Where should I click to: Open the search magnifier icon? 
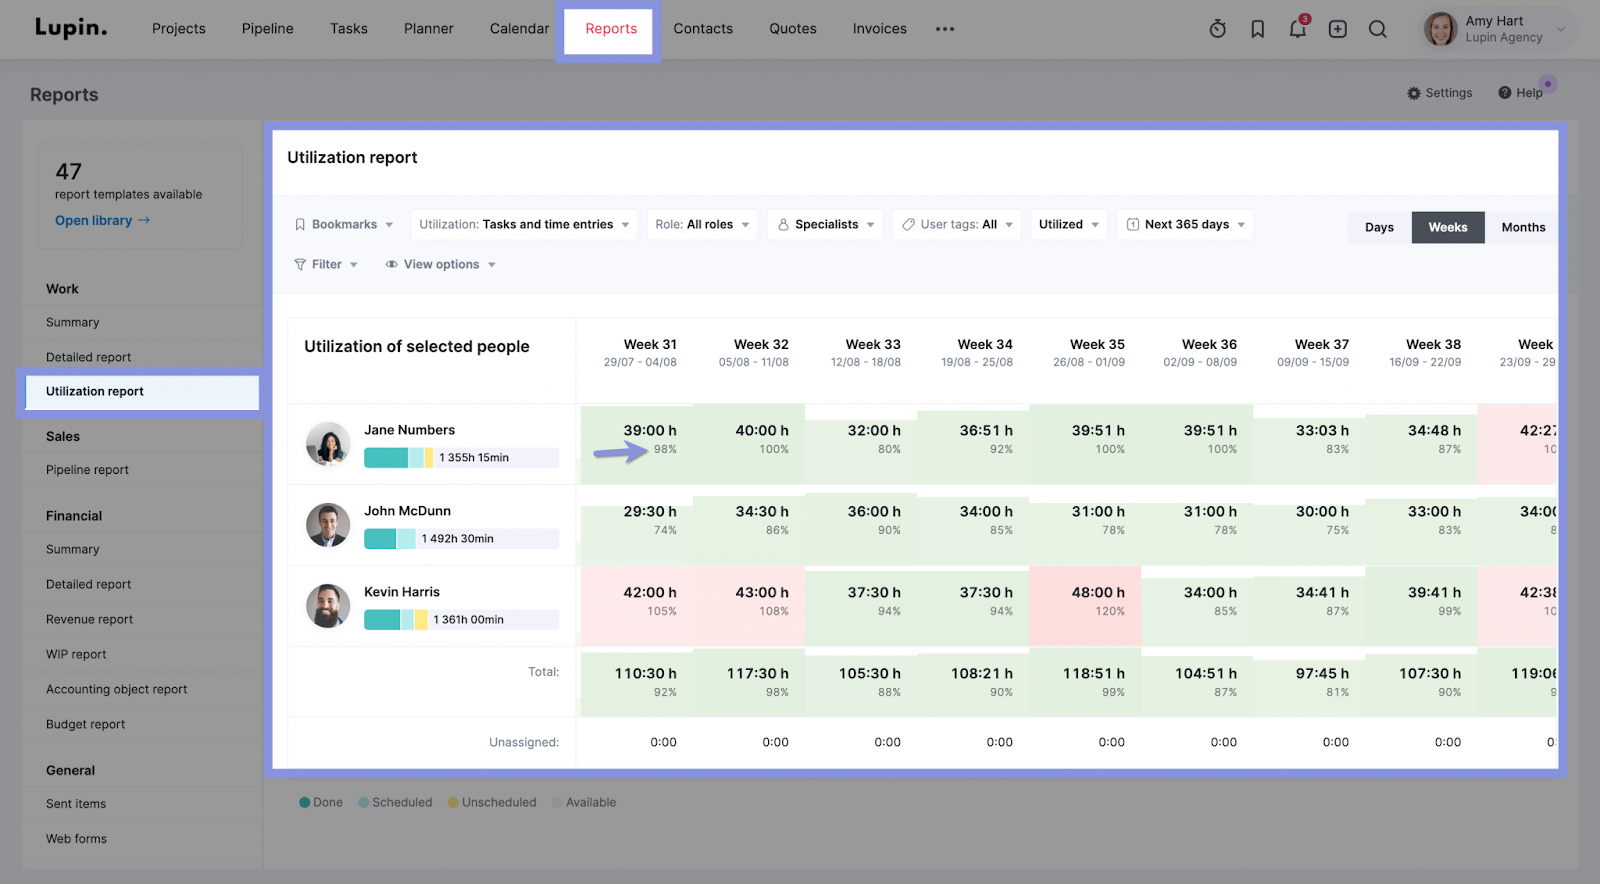pos(1378,29)
